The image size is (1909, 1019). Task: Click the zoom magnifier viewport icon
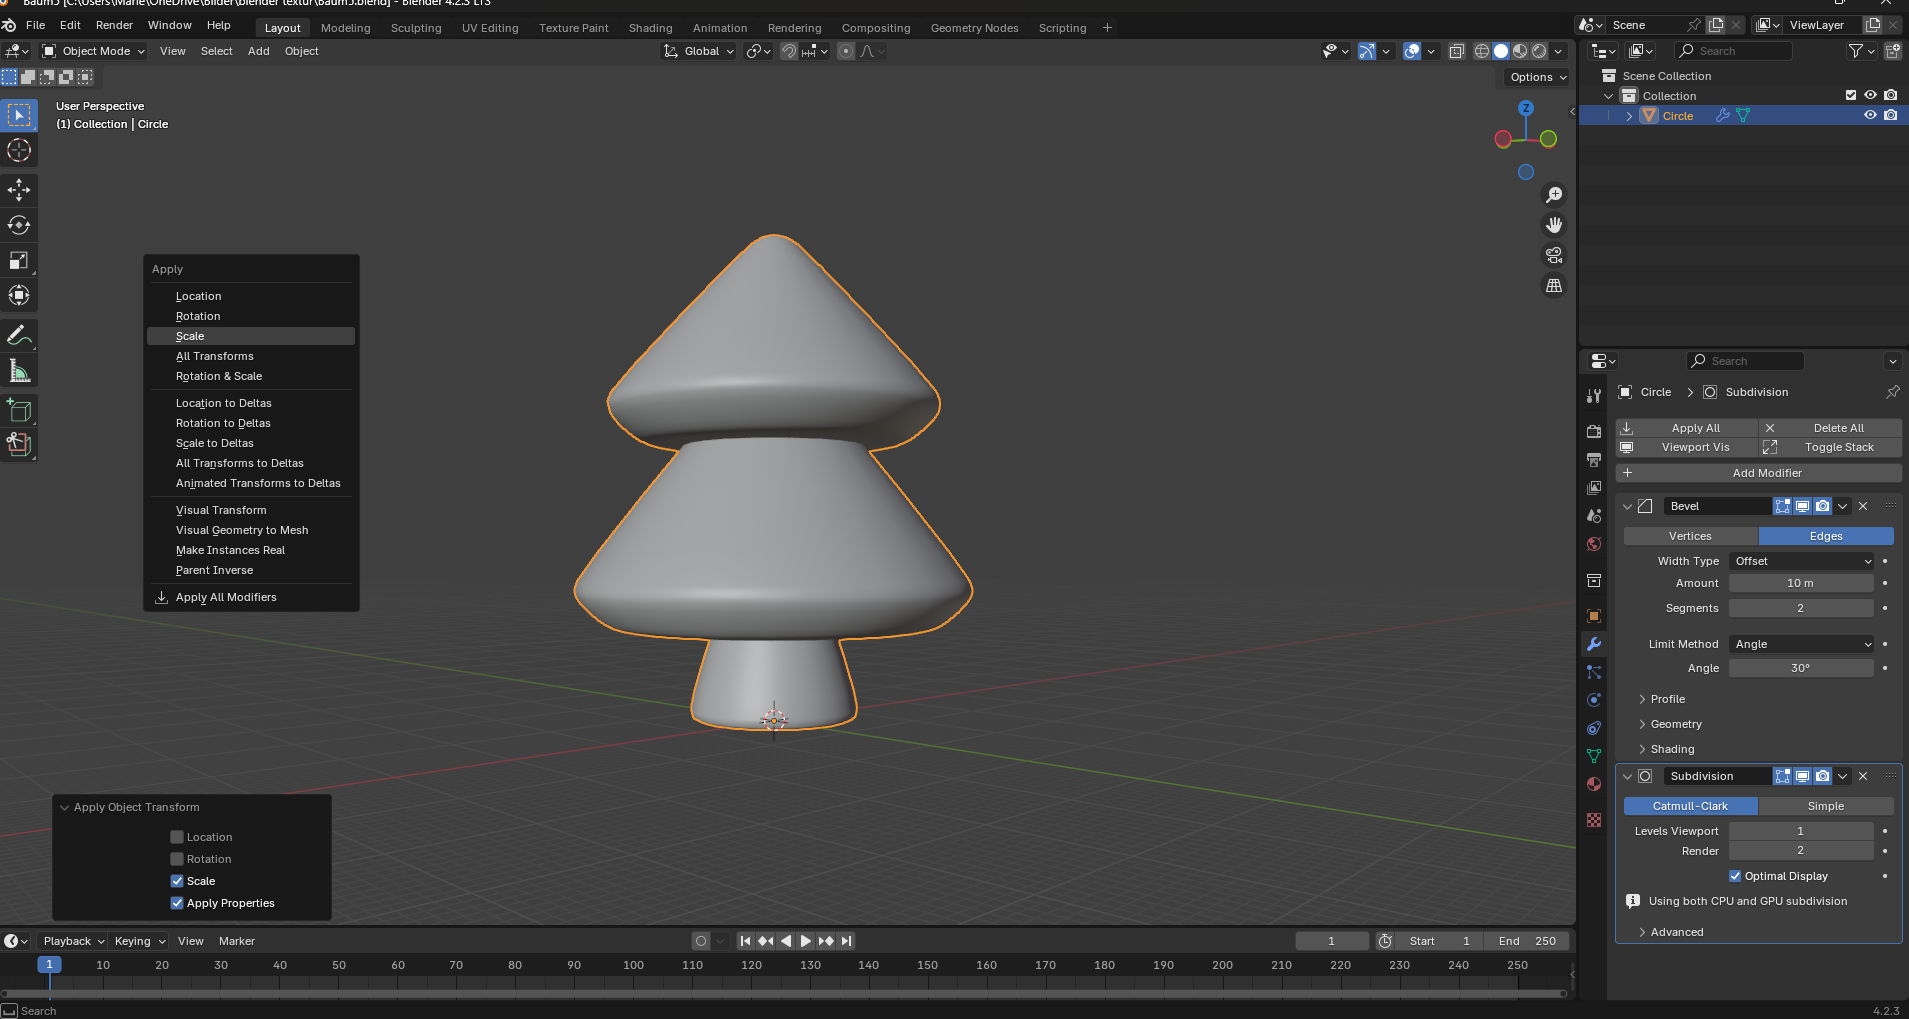click(1553, 195)
